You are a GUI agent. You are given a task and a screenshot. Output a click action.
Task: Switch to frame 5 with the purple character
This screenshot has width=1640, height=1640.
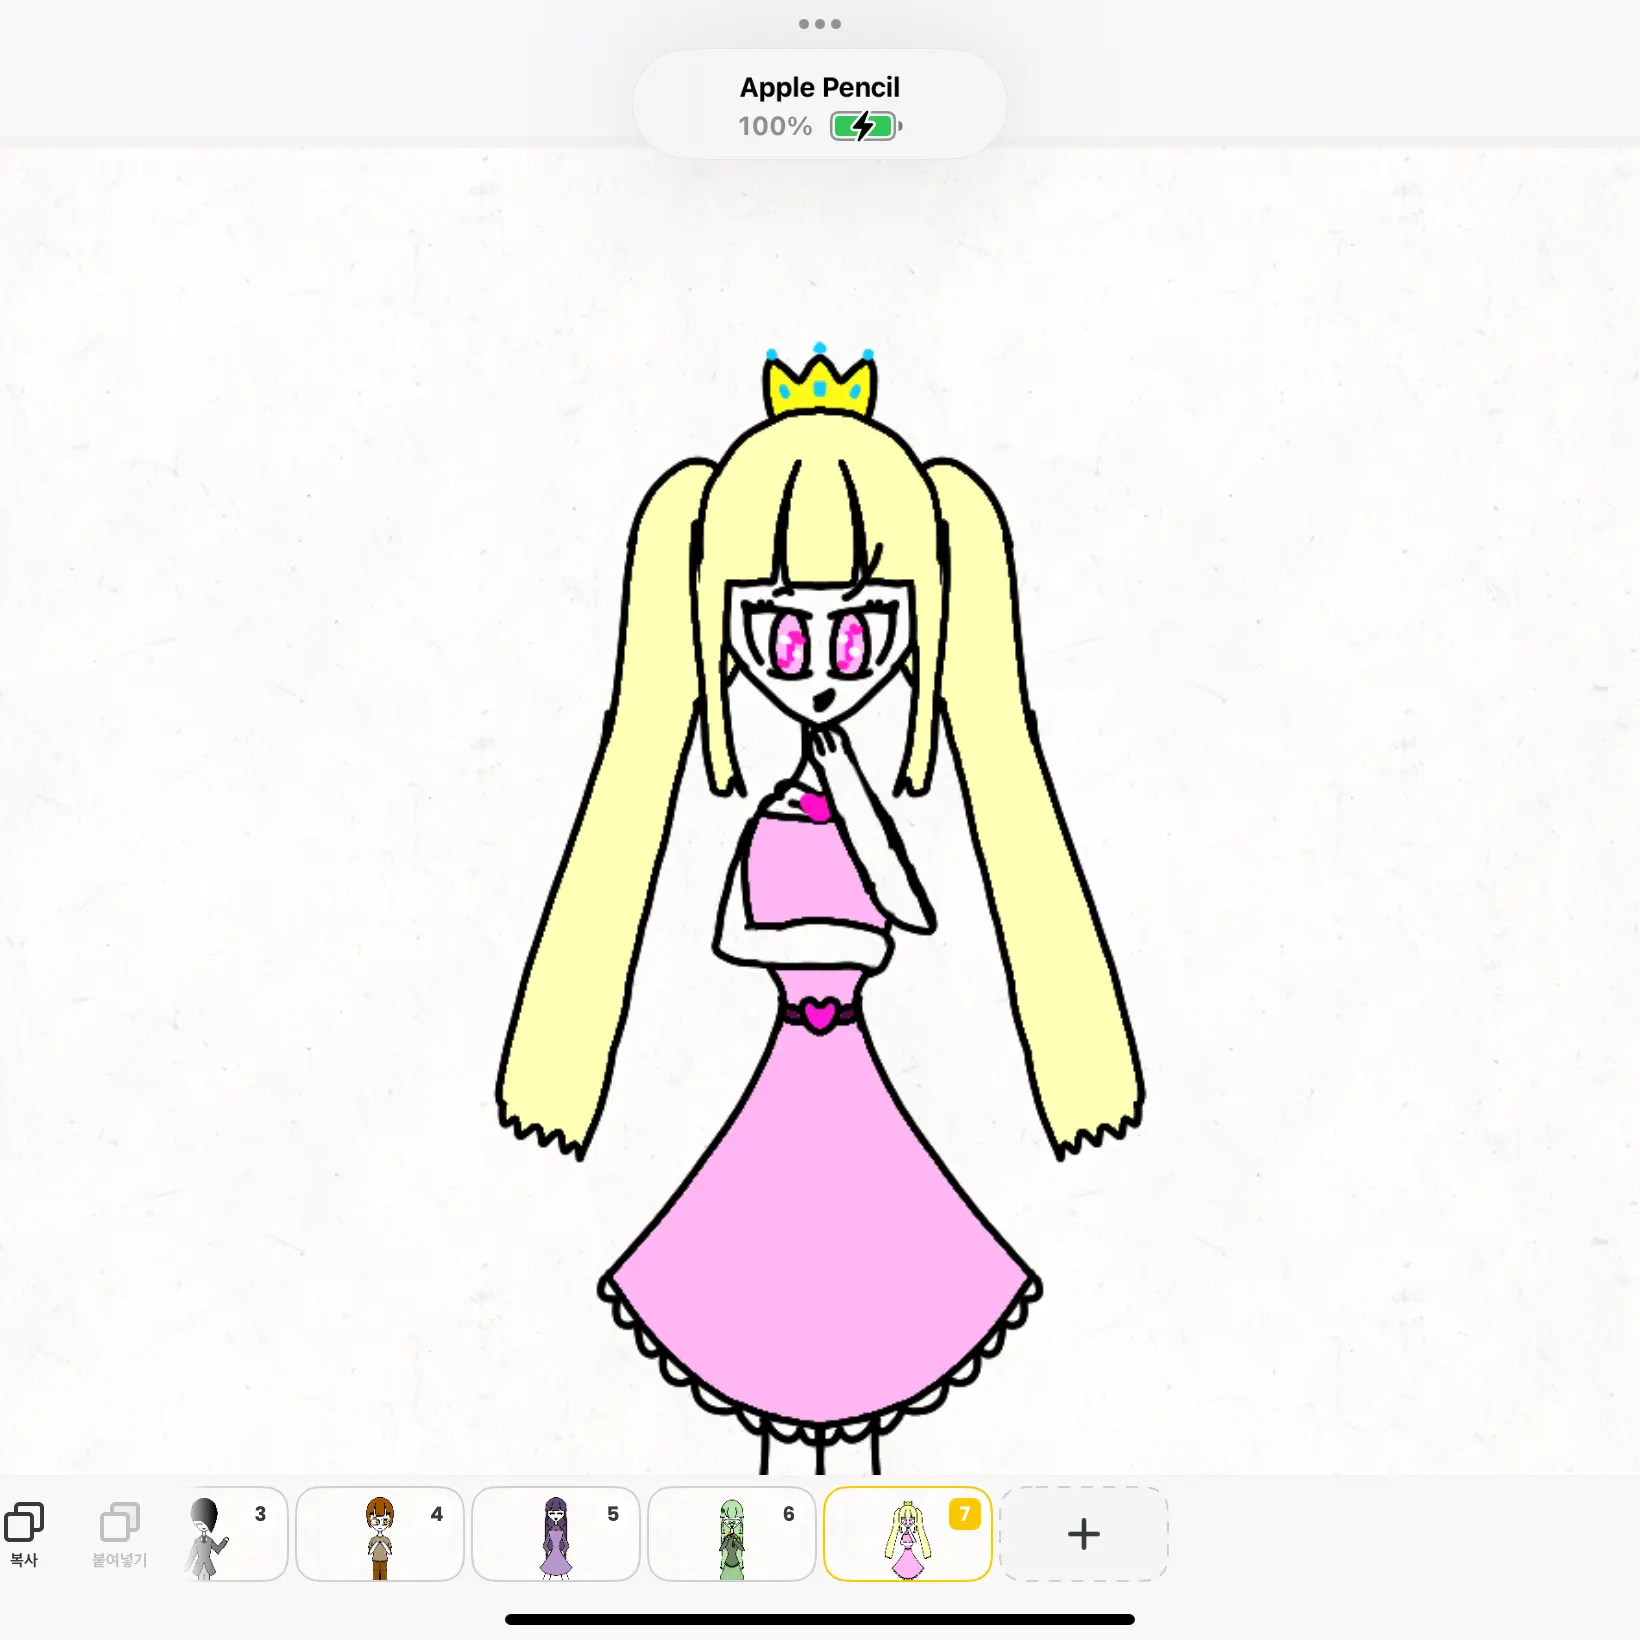tap(556, 1533)
